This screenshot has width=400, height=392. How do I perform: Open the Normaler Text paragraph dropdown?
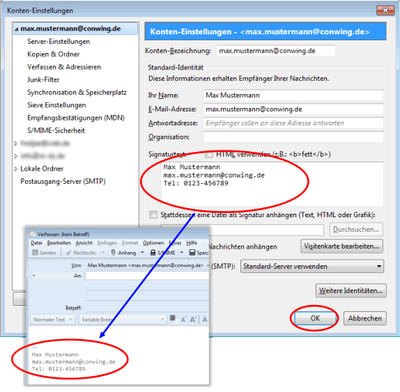pos(52,319)
